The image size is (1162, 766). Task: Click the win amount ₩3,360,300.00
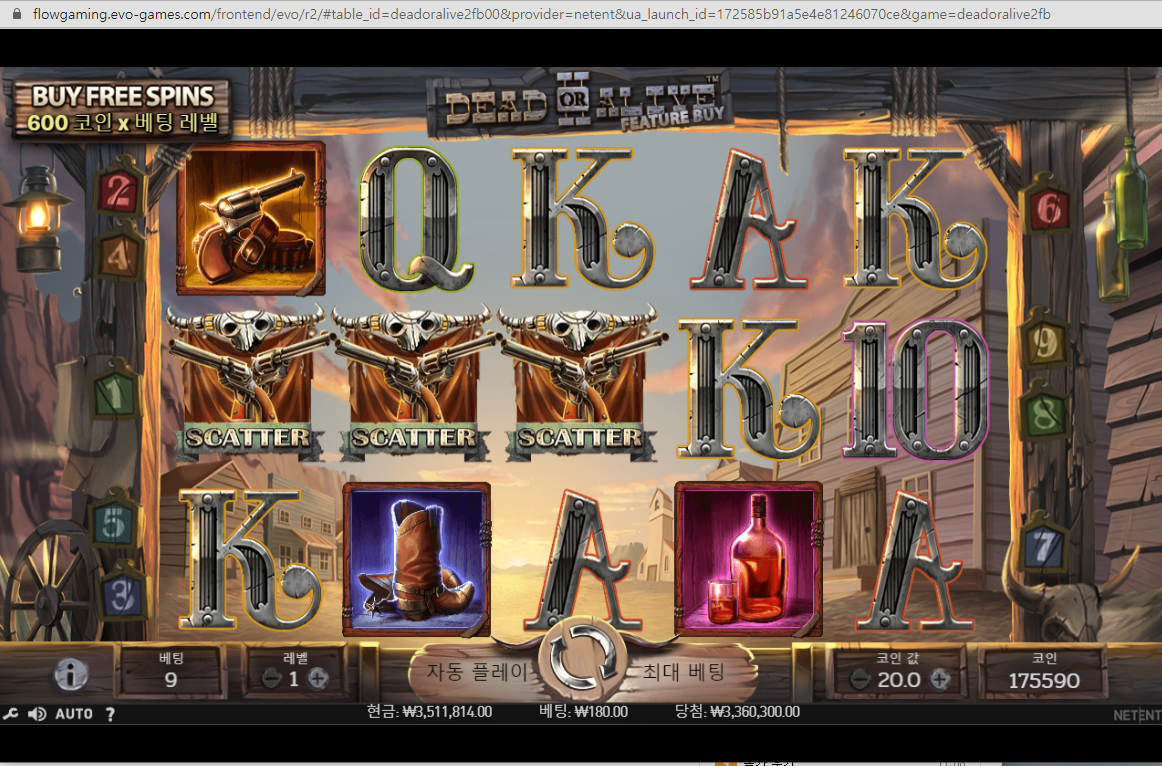point(737,712)
